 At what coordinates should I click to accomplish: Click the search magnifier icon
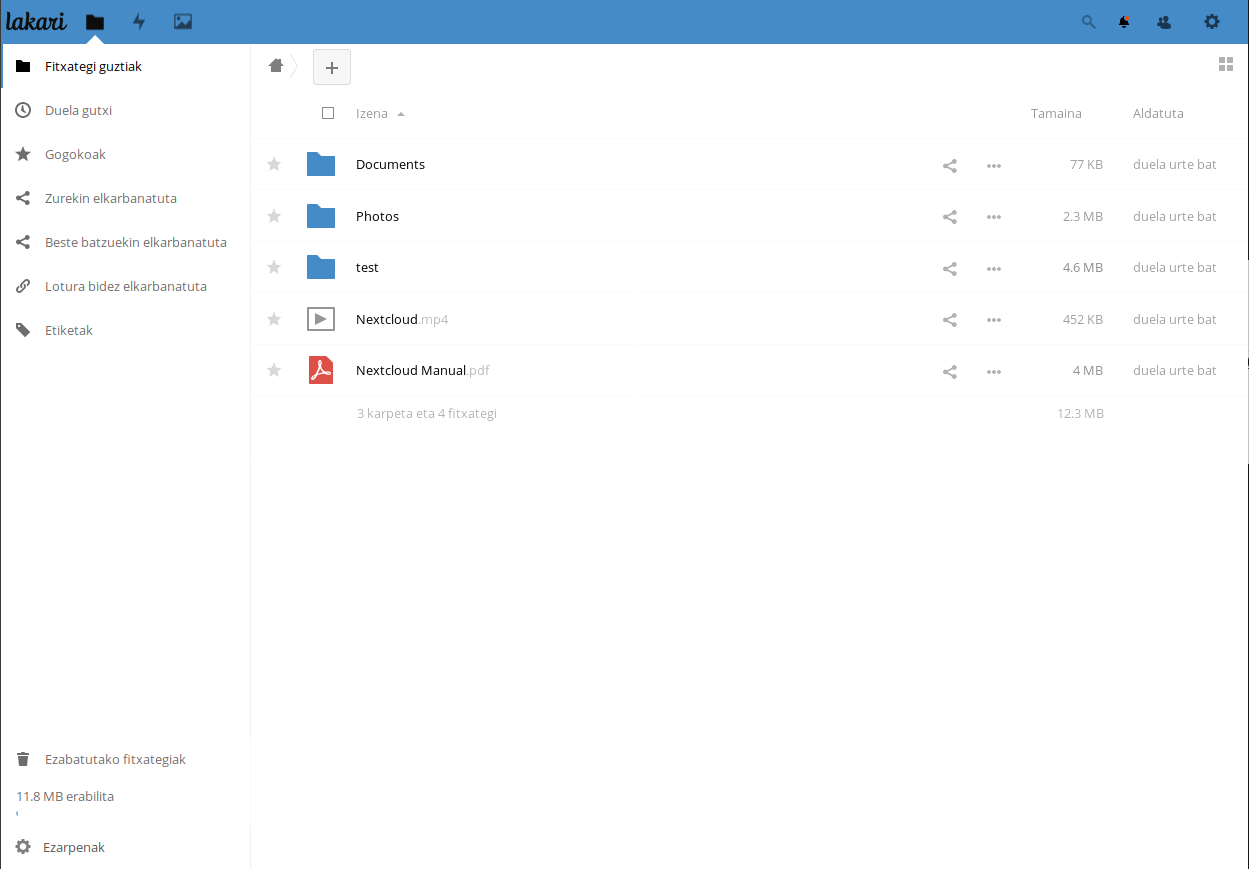click(x=1089, y=21)
